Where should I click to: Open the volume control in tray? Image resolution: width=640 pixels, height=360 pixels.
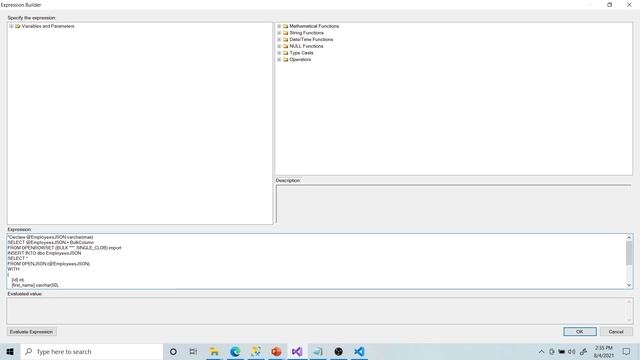571,351
